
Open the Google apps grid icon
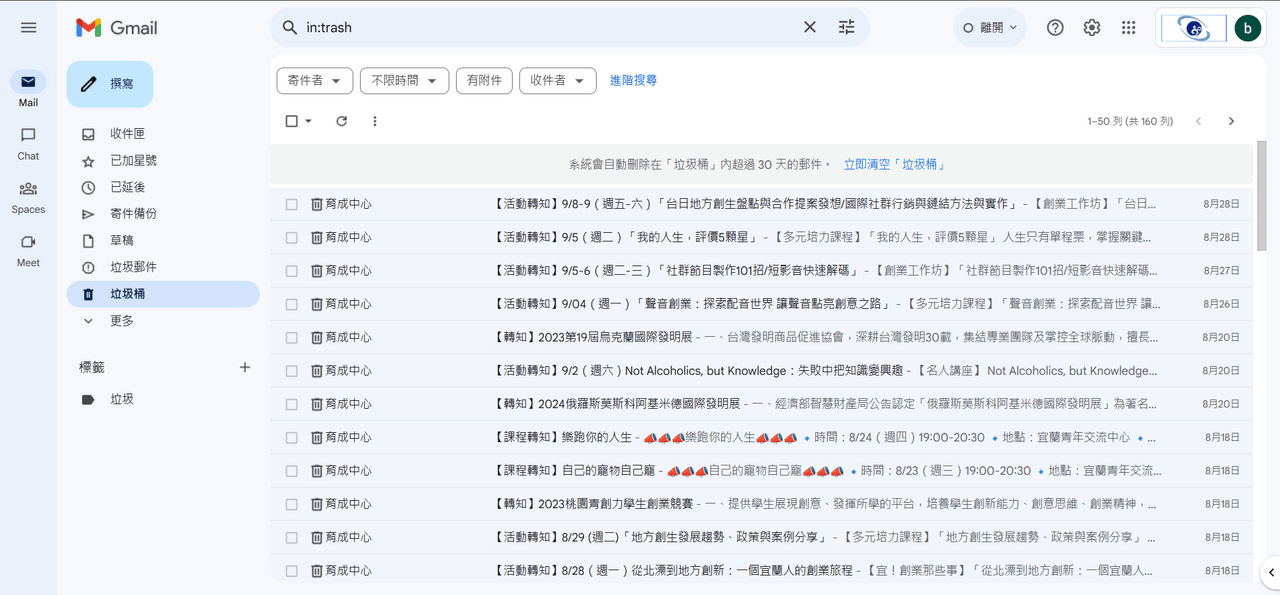(1129, 28)
